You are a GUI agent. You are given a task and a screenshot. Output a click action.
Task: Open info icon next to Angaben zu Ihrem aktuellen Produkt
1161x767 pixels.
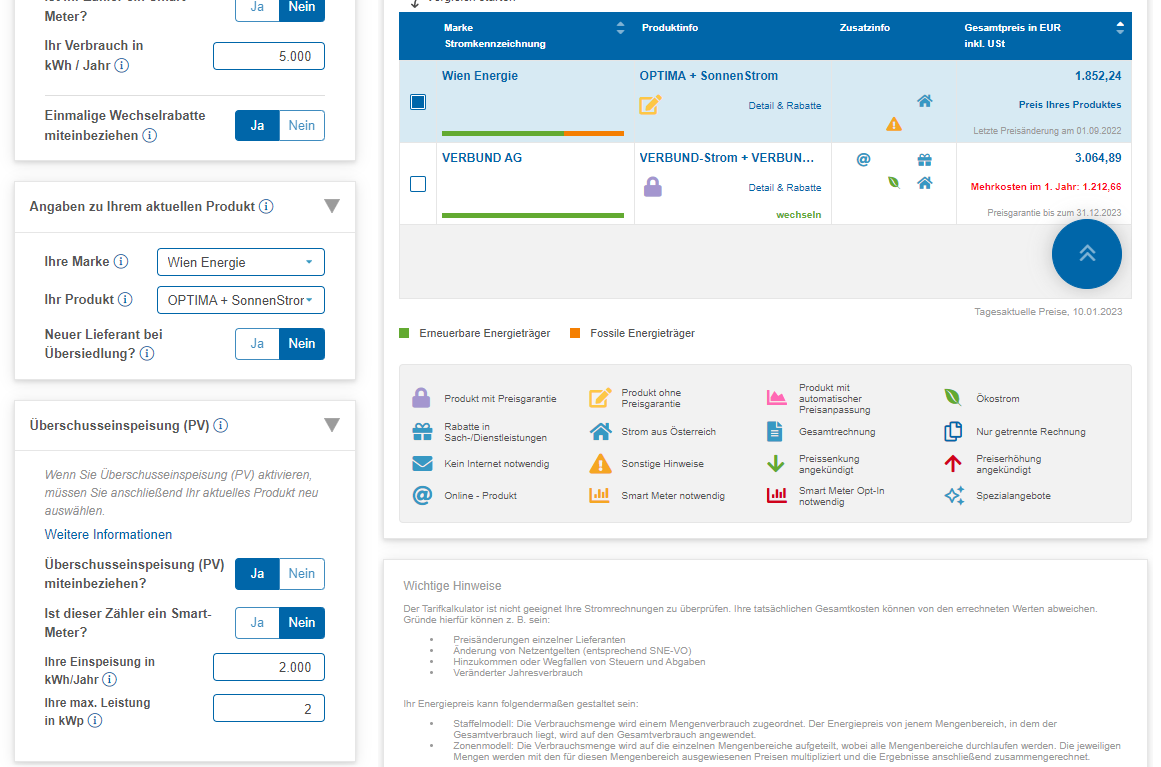(266, 207)
